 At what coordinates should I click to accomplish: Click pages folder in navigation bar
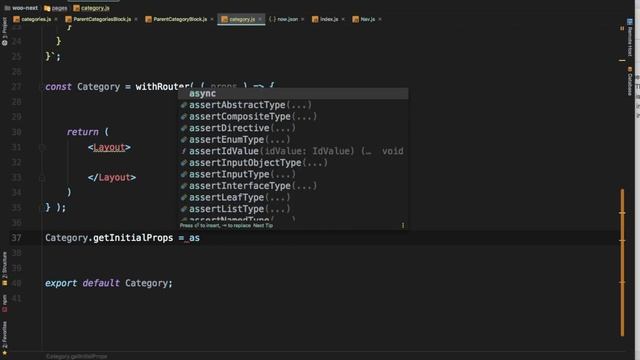pos(56,8)
